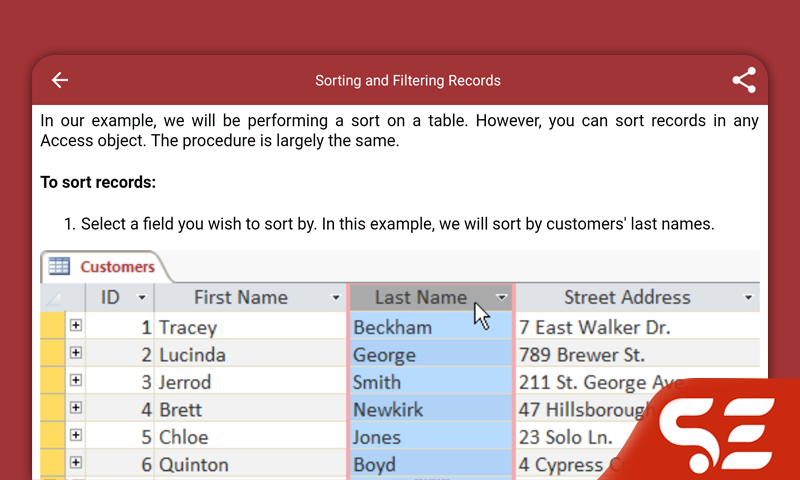Viewport: 800px width, 480px height.
Task: Click the Customers table icon
Action: 59,266
